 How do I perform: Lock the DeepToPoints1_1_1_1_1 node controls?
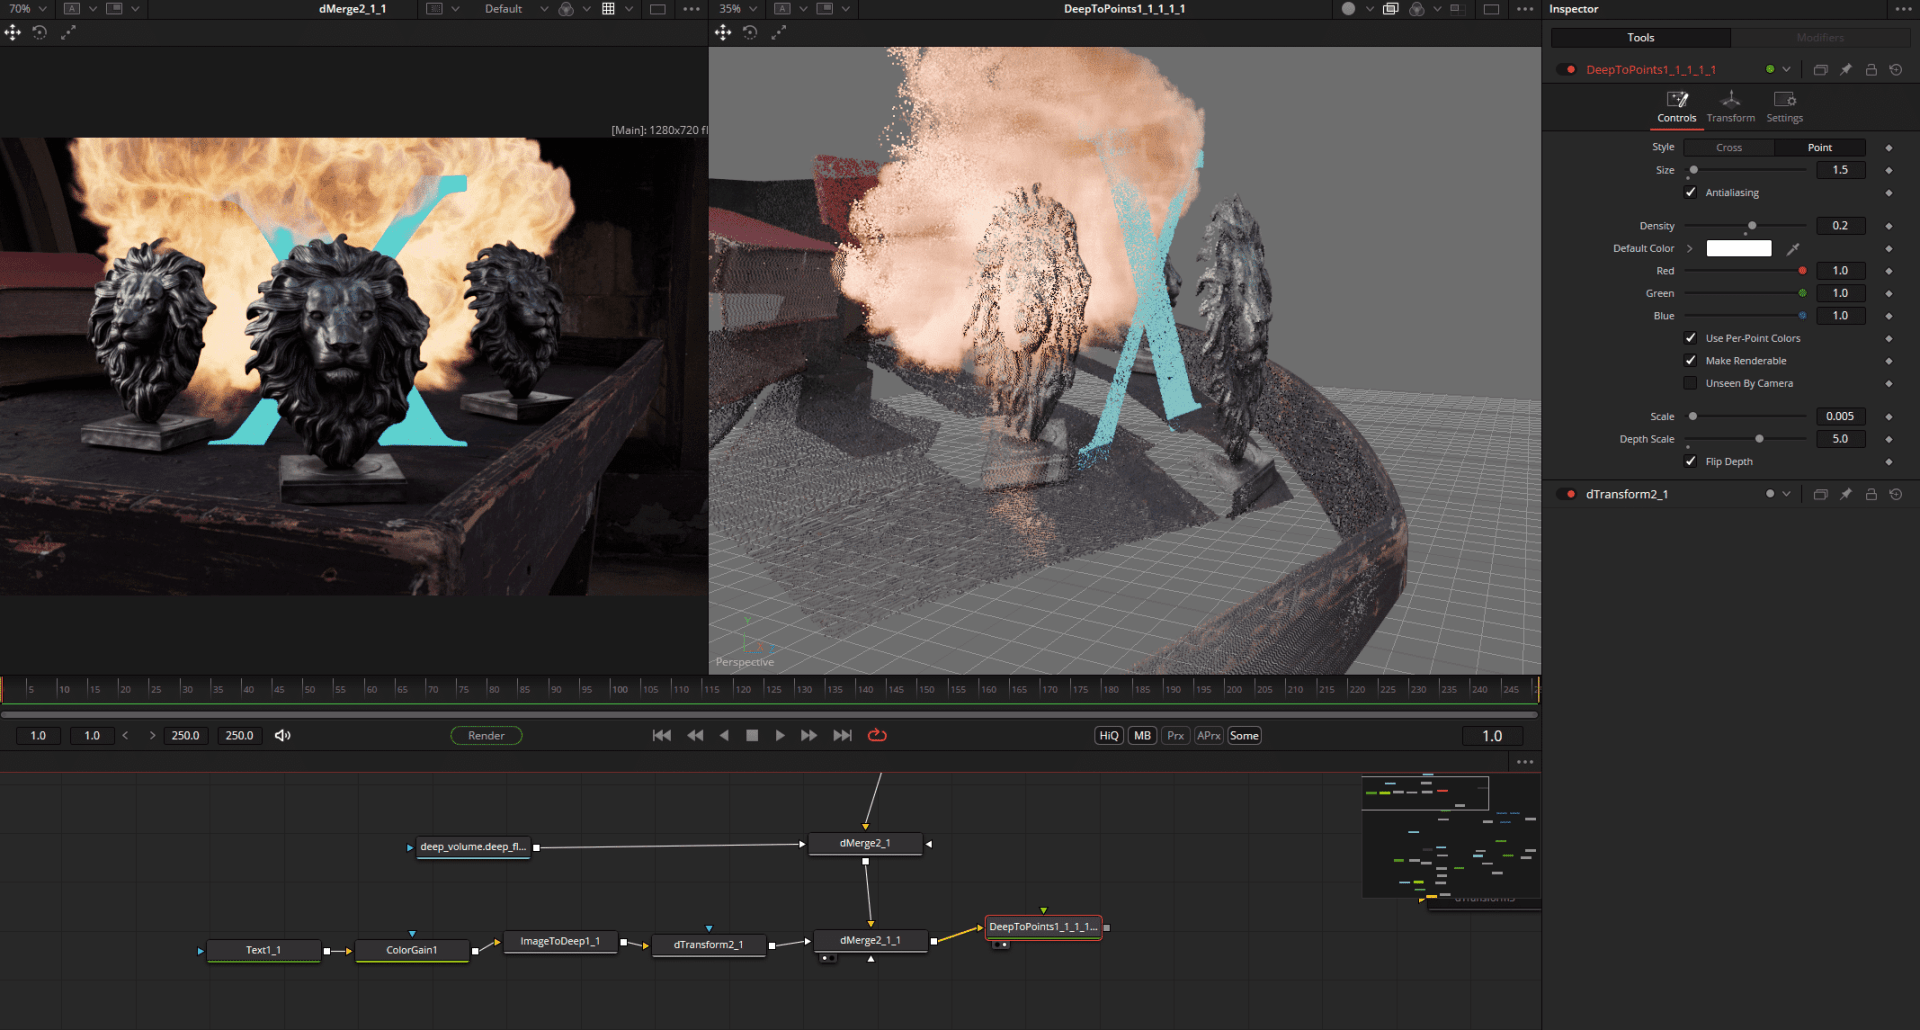click(x=1870, y=69)
